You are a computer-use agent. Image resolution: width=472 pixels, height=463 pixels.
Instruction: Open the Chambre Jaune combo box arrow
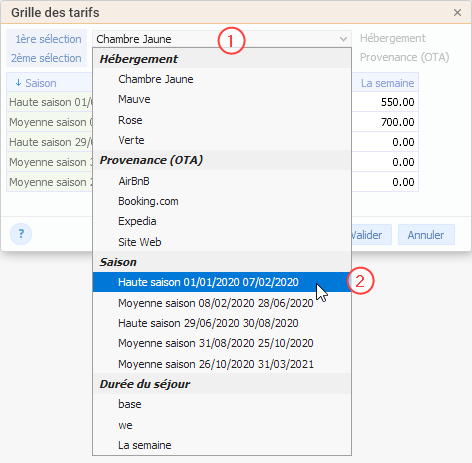point(343,39)
